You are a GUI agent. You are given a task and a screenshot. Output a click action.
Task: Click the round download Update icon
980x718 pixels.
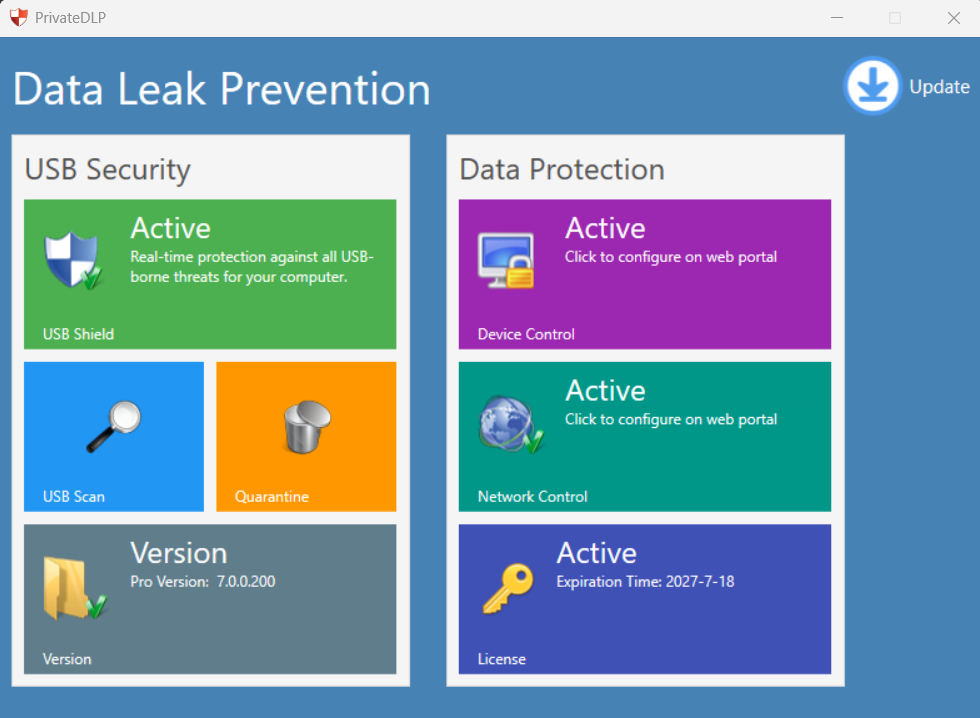tap(872, 86)
